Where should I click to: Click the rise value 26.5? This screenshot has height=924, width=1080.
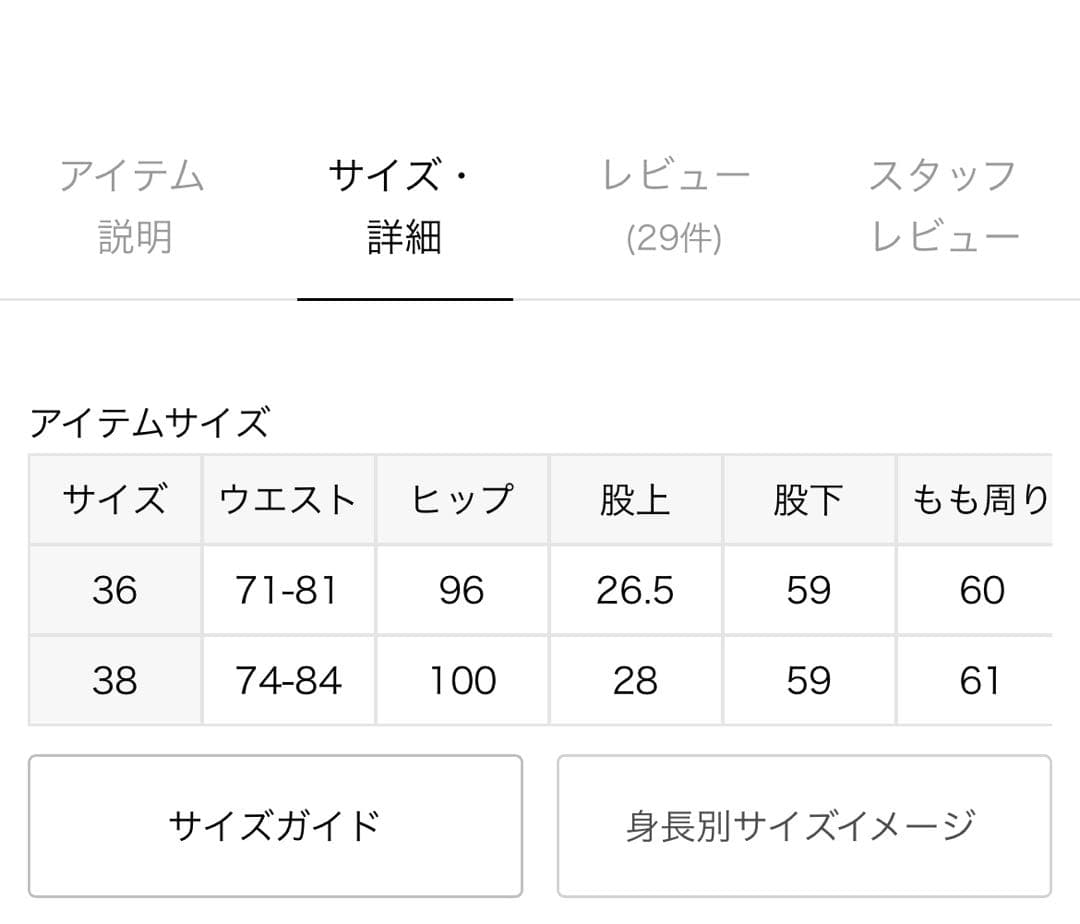click(x=636, y=590)
